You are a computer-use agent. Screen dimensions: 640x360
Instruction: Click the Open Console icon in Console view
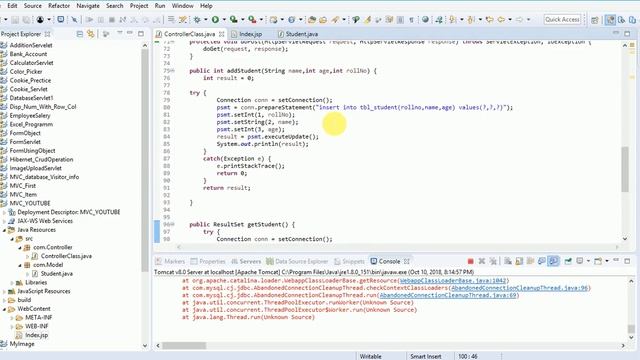click(598, 261)
